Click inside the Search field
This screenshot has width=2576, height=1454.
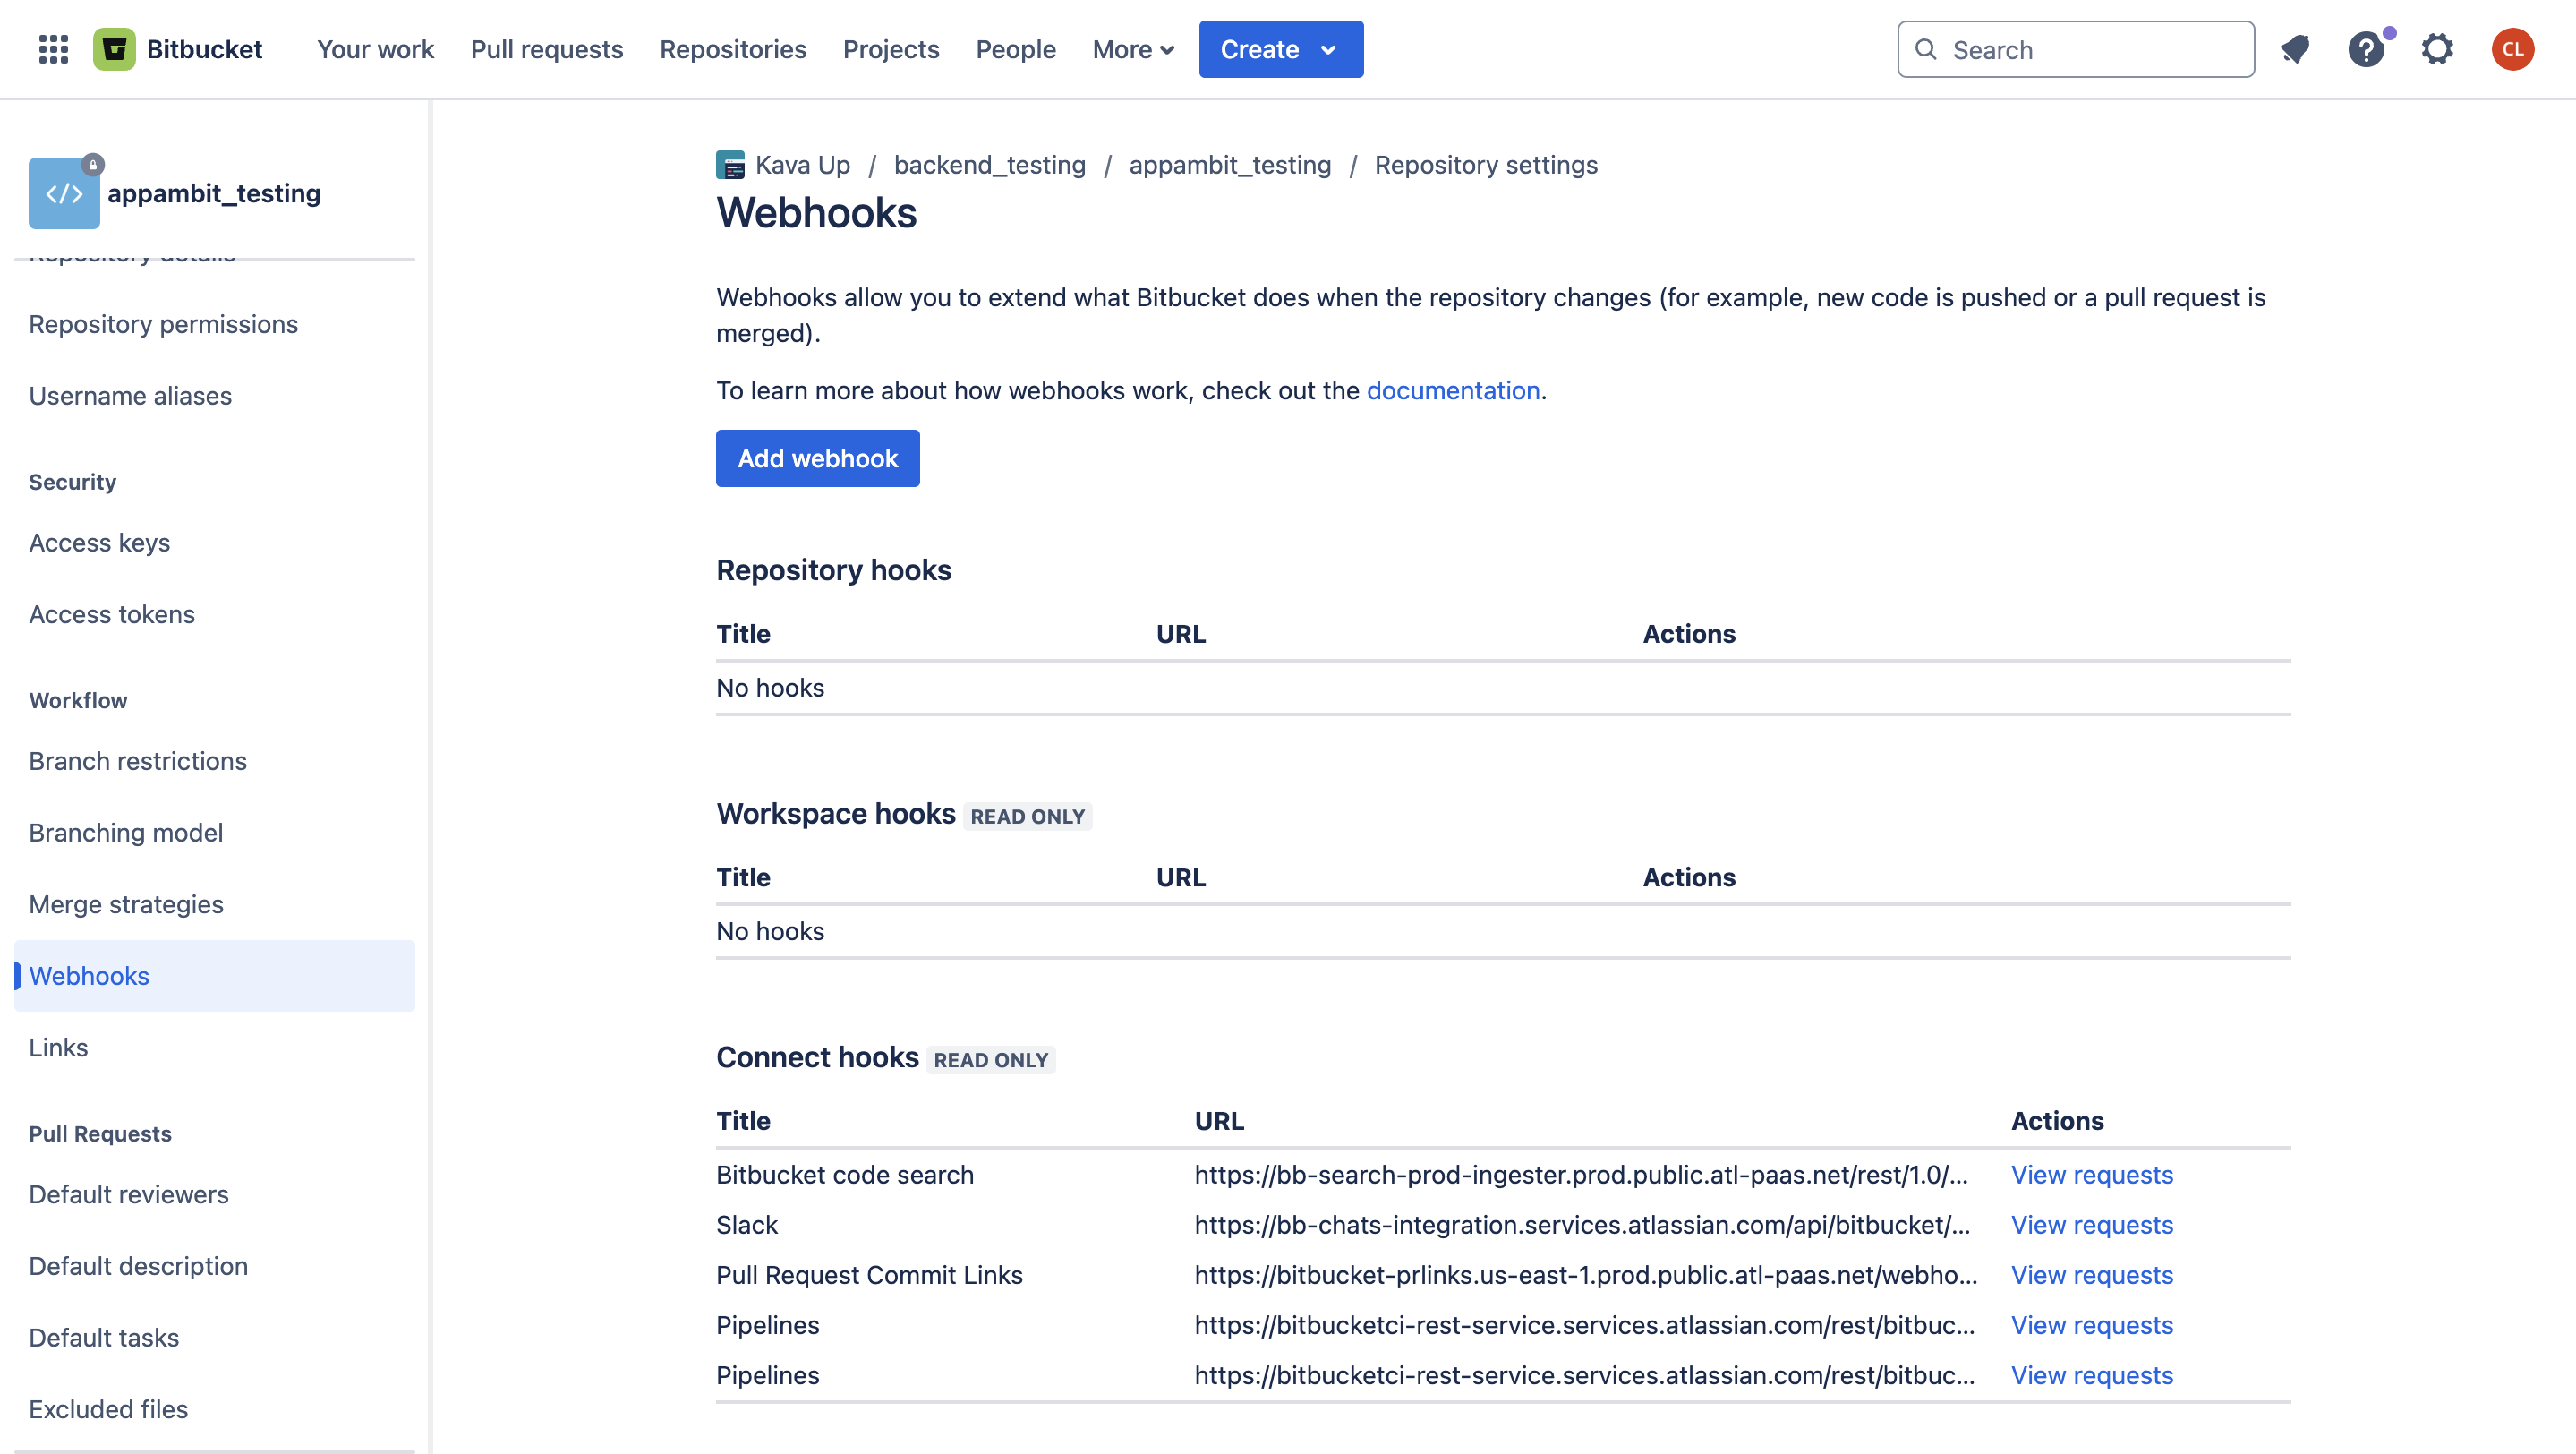pos(2090,49)
